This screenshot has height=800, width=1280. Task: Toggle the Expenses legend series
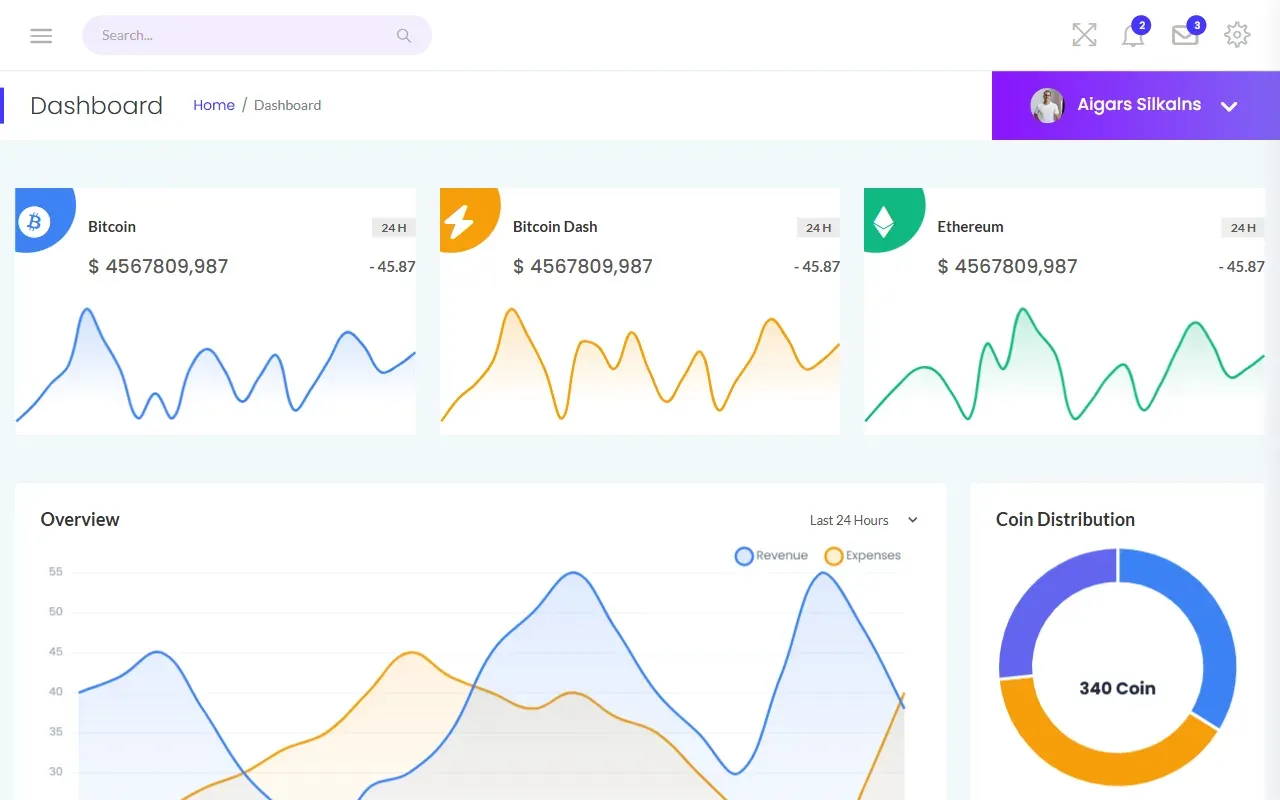click(862, 556)
